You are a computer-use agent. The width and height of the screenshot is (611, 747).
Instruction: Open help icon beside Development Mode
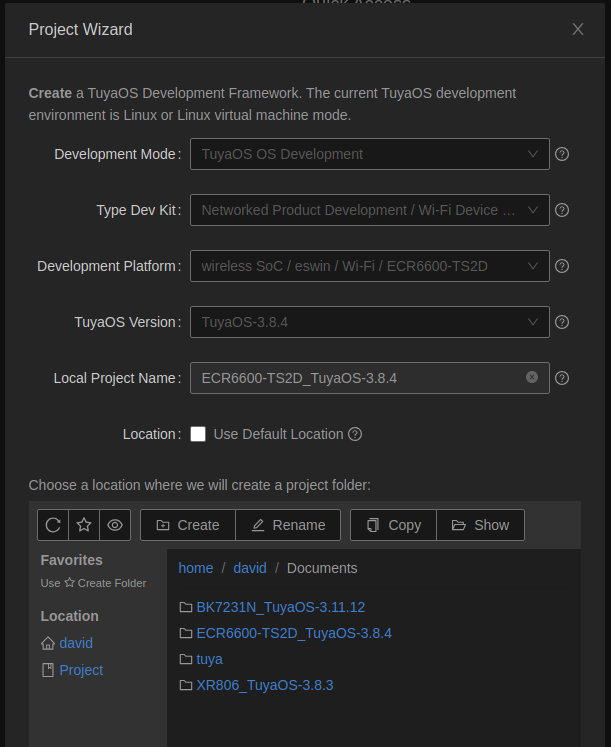562,154
